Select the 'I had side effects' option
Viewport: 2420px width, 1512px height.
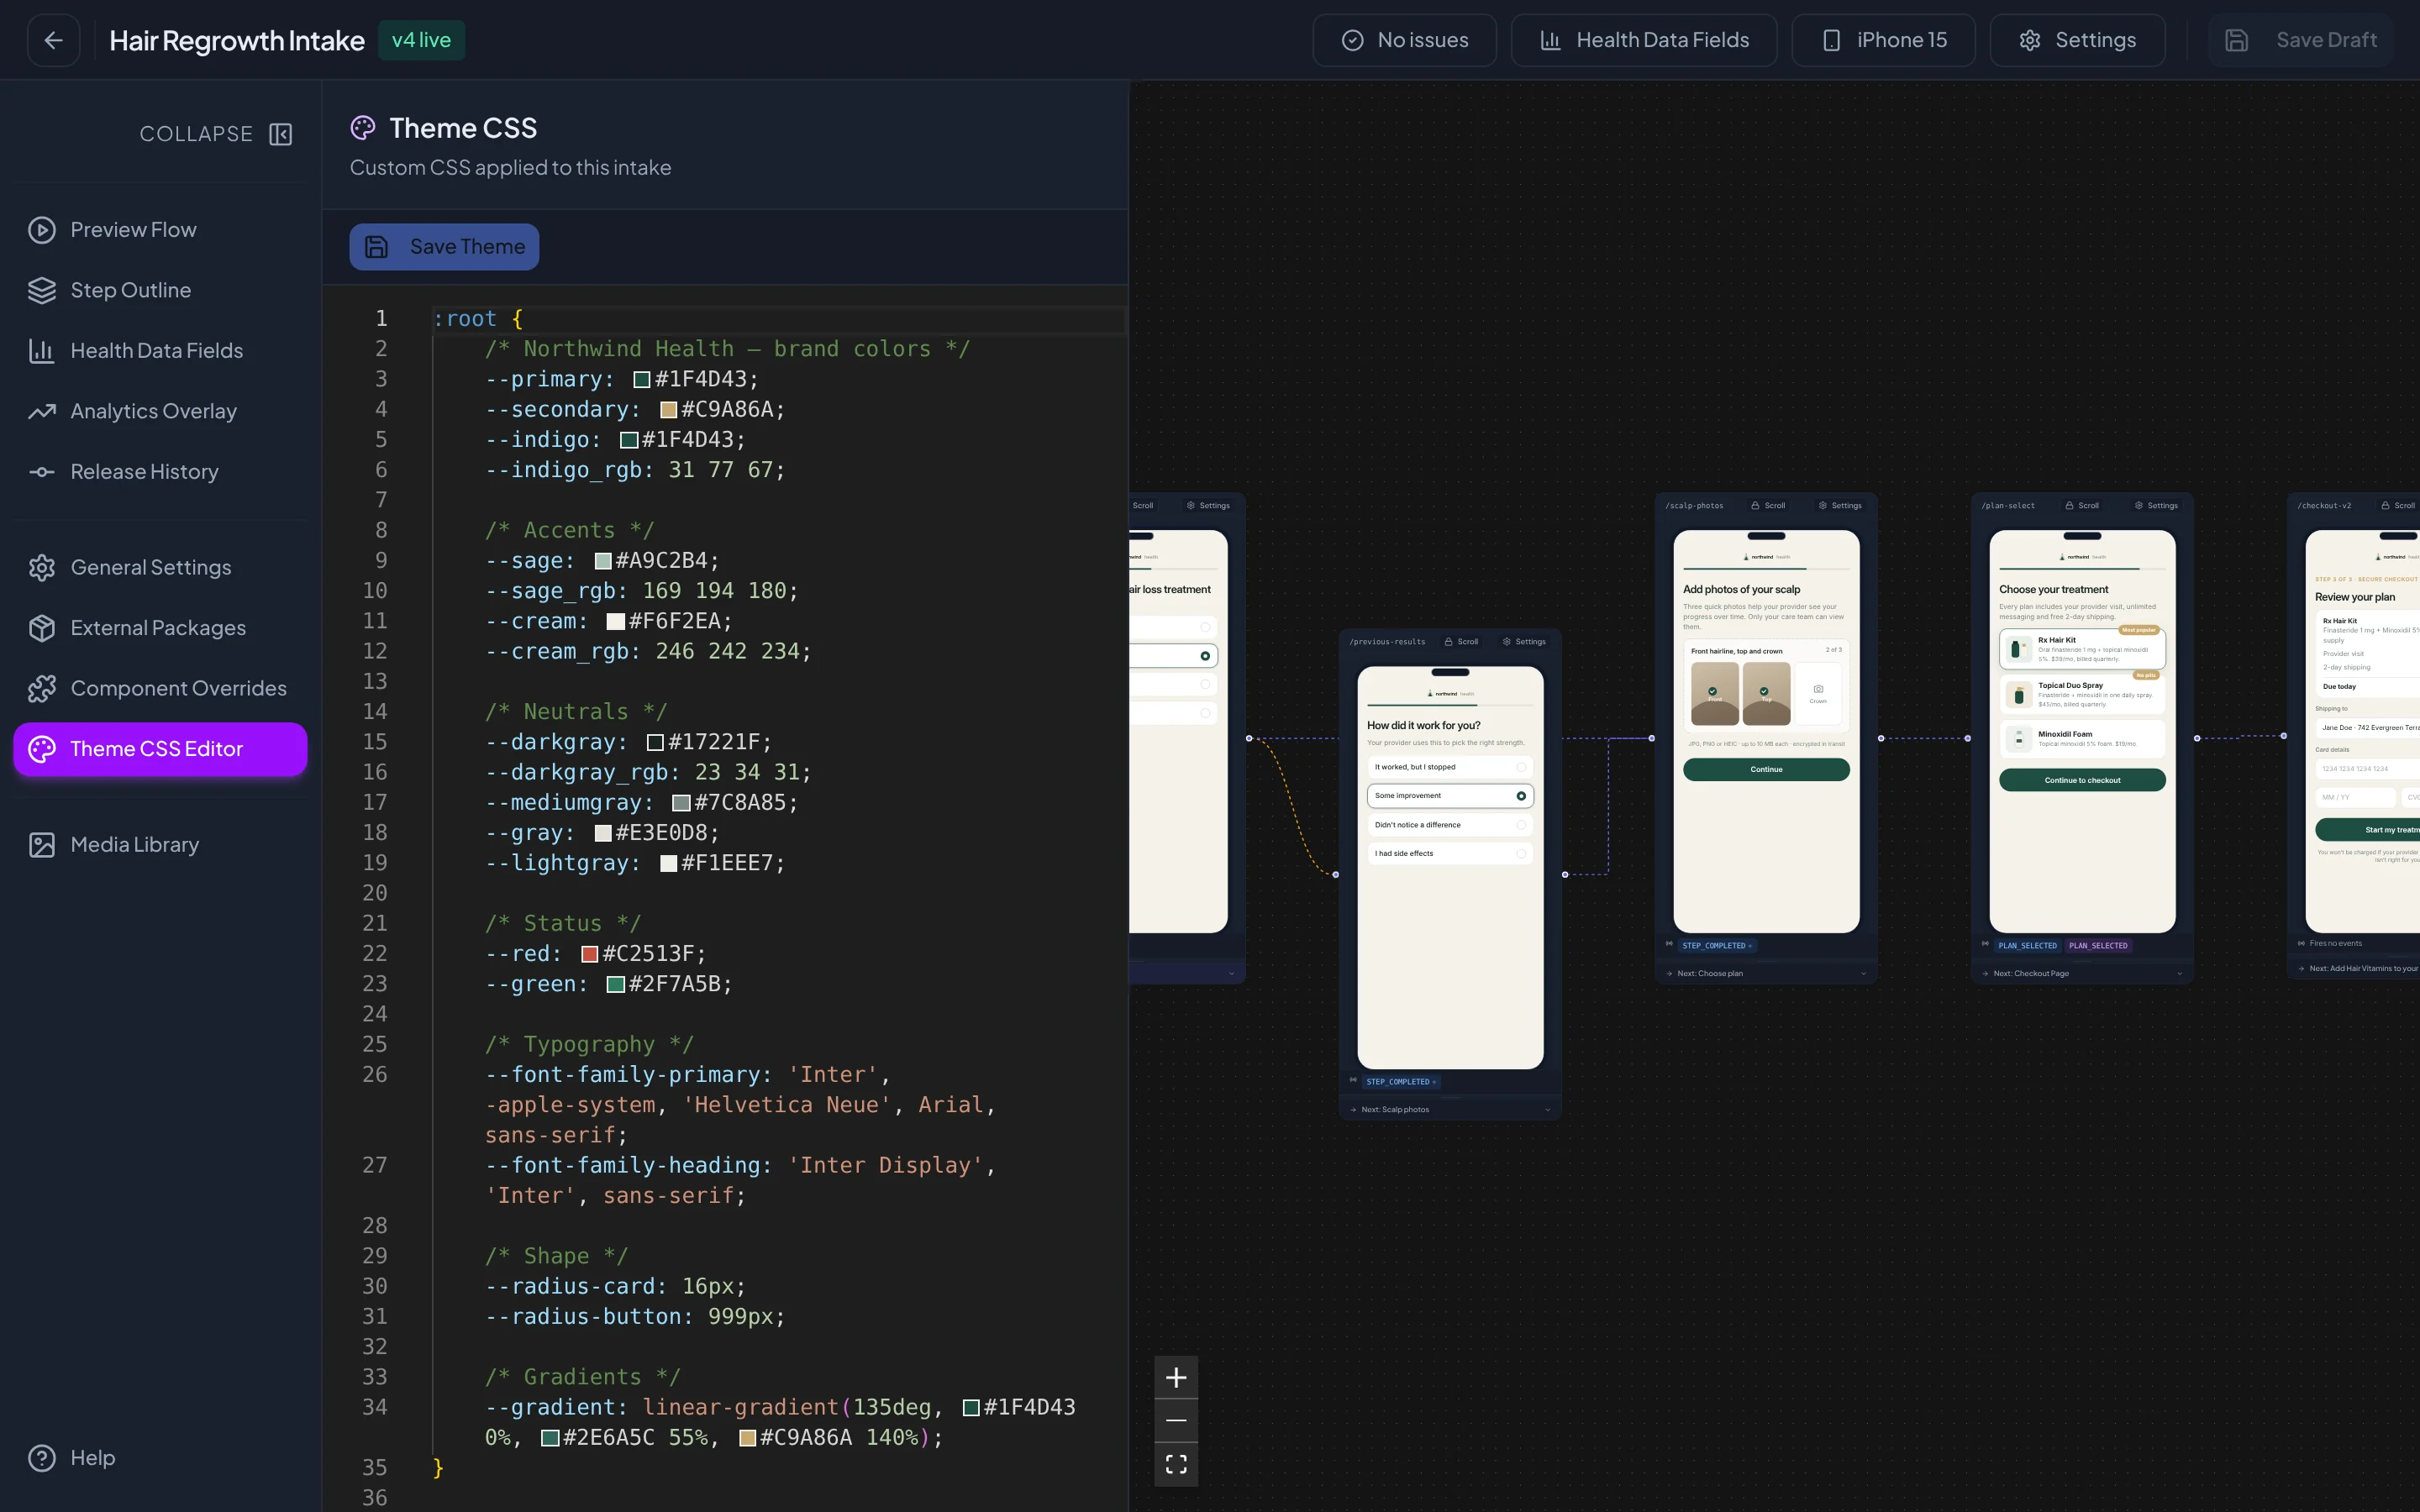pyautogui.click(x=1450, y=854)
